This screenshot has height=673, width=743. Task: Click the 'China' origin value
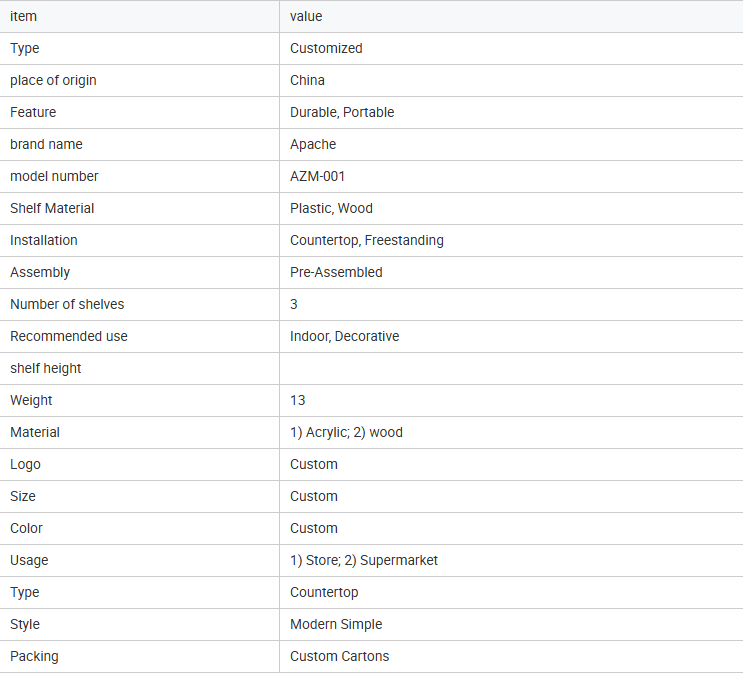(307, 80)
